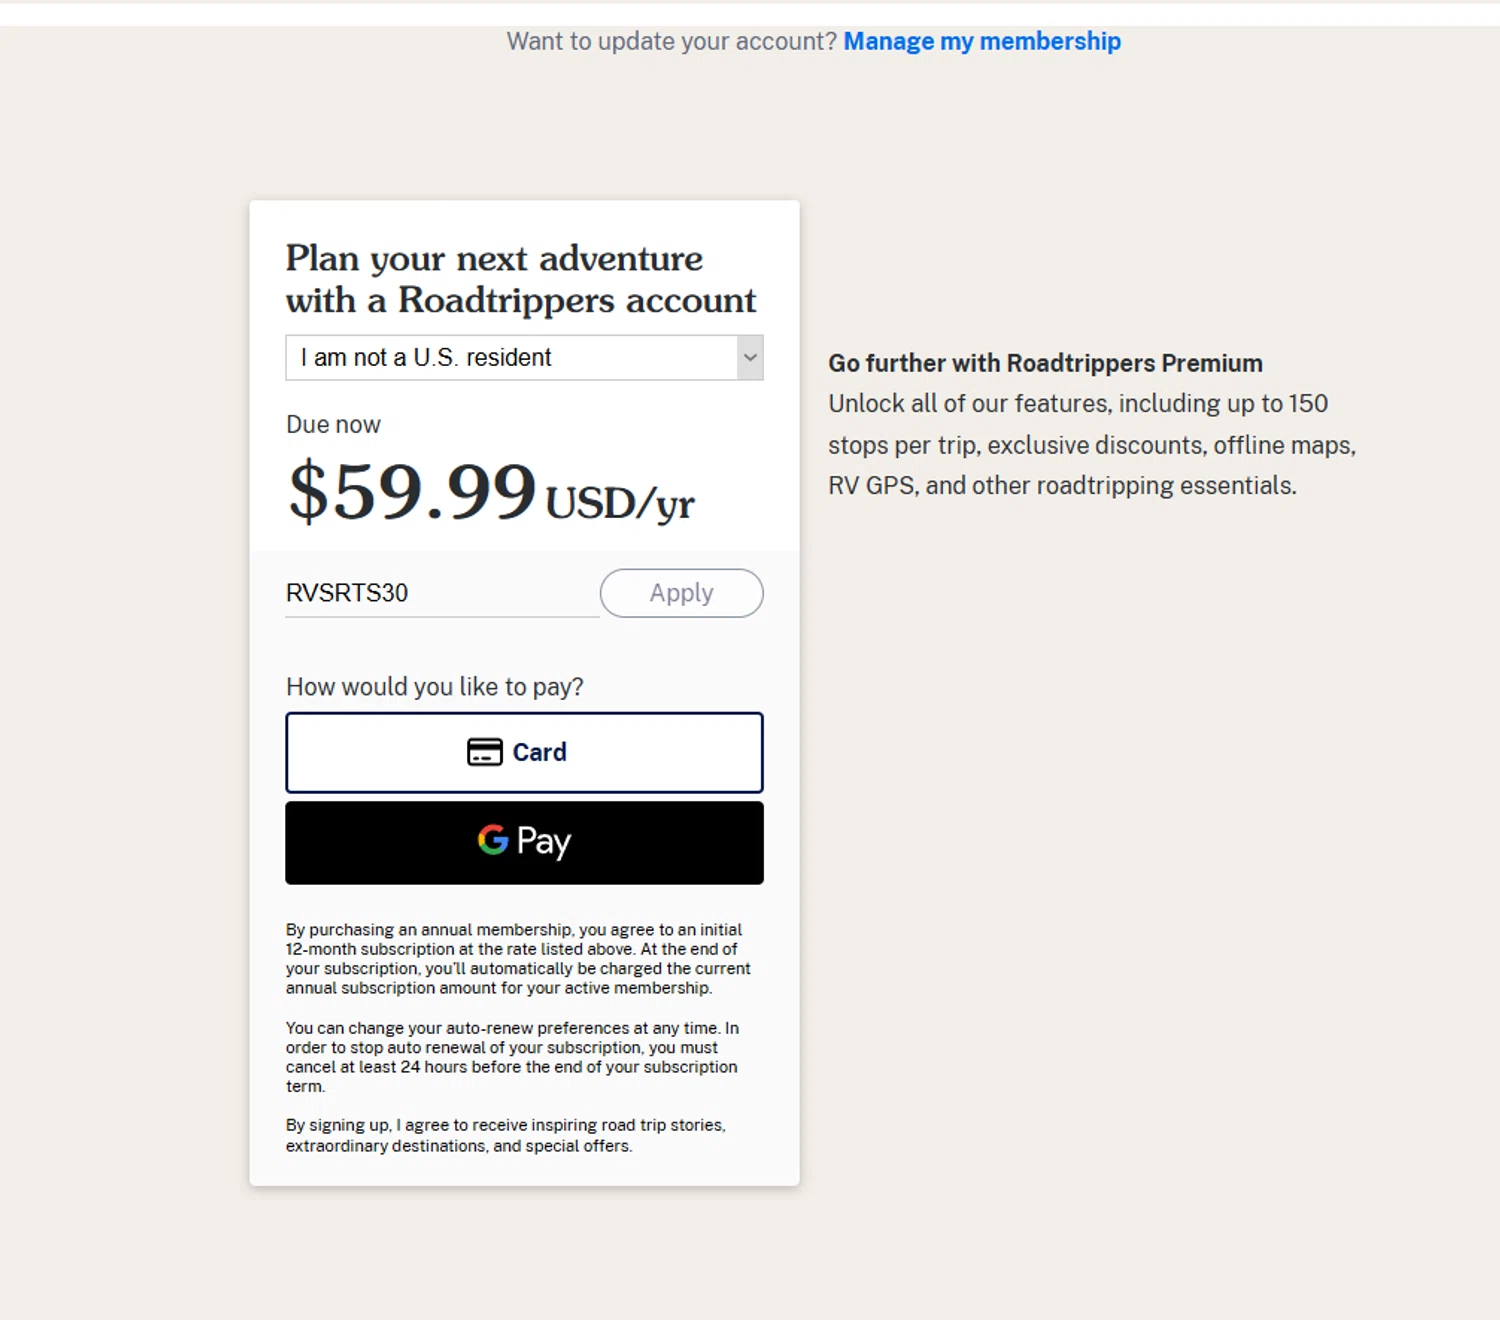Viewport: 1500px width, 1320px height.
Task: Choose Card as the payment method
Action: pos(524,752)
